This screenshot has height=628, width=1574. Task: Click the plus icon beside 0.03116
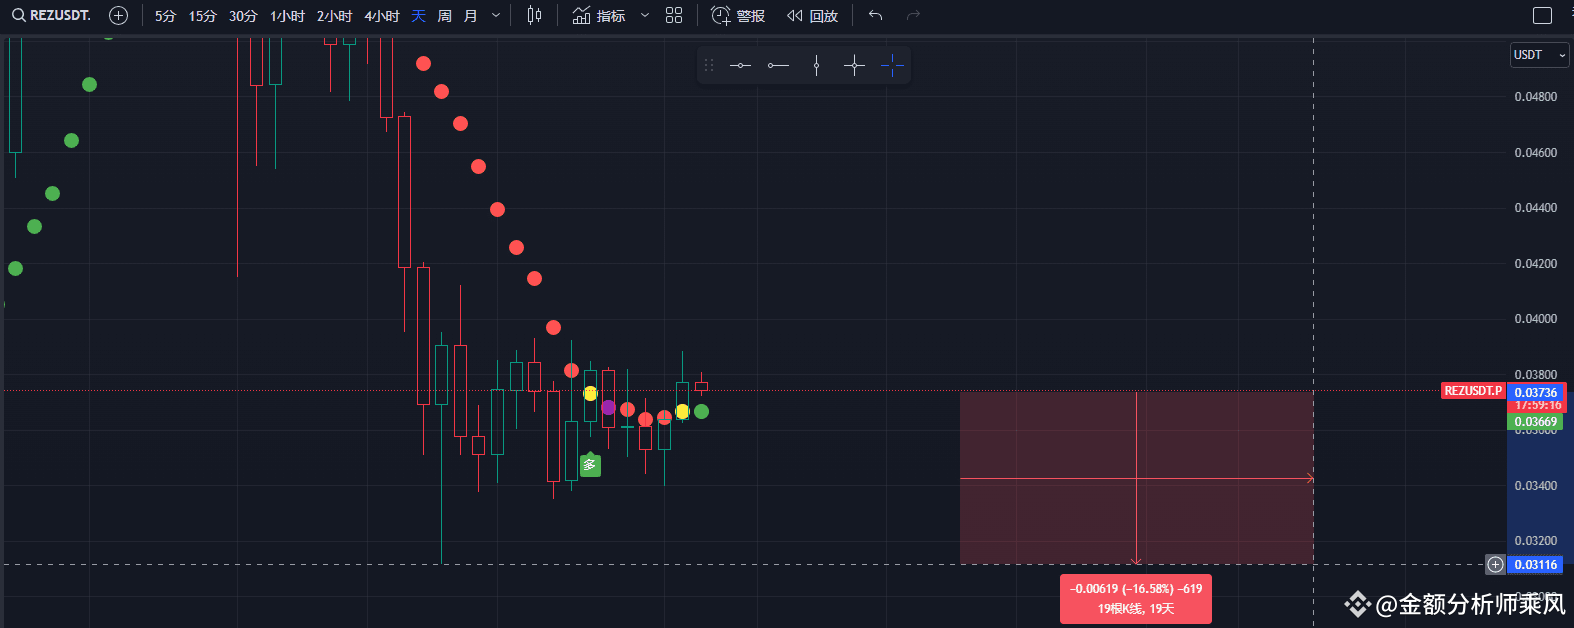[x=1495, y=564]
